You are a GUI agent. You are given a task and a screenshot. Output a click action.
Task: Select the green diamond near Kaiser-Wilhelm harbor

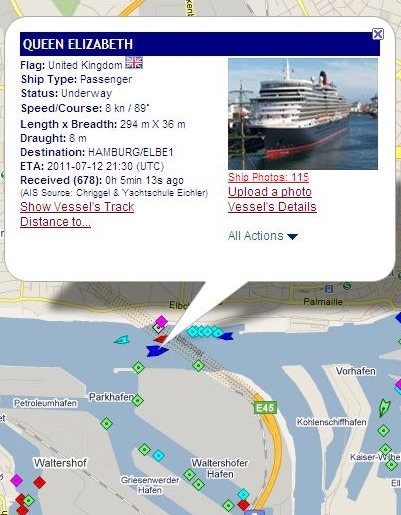coord(385,450)
